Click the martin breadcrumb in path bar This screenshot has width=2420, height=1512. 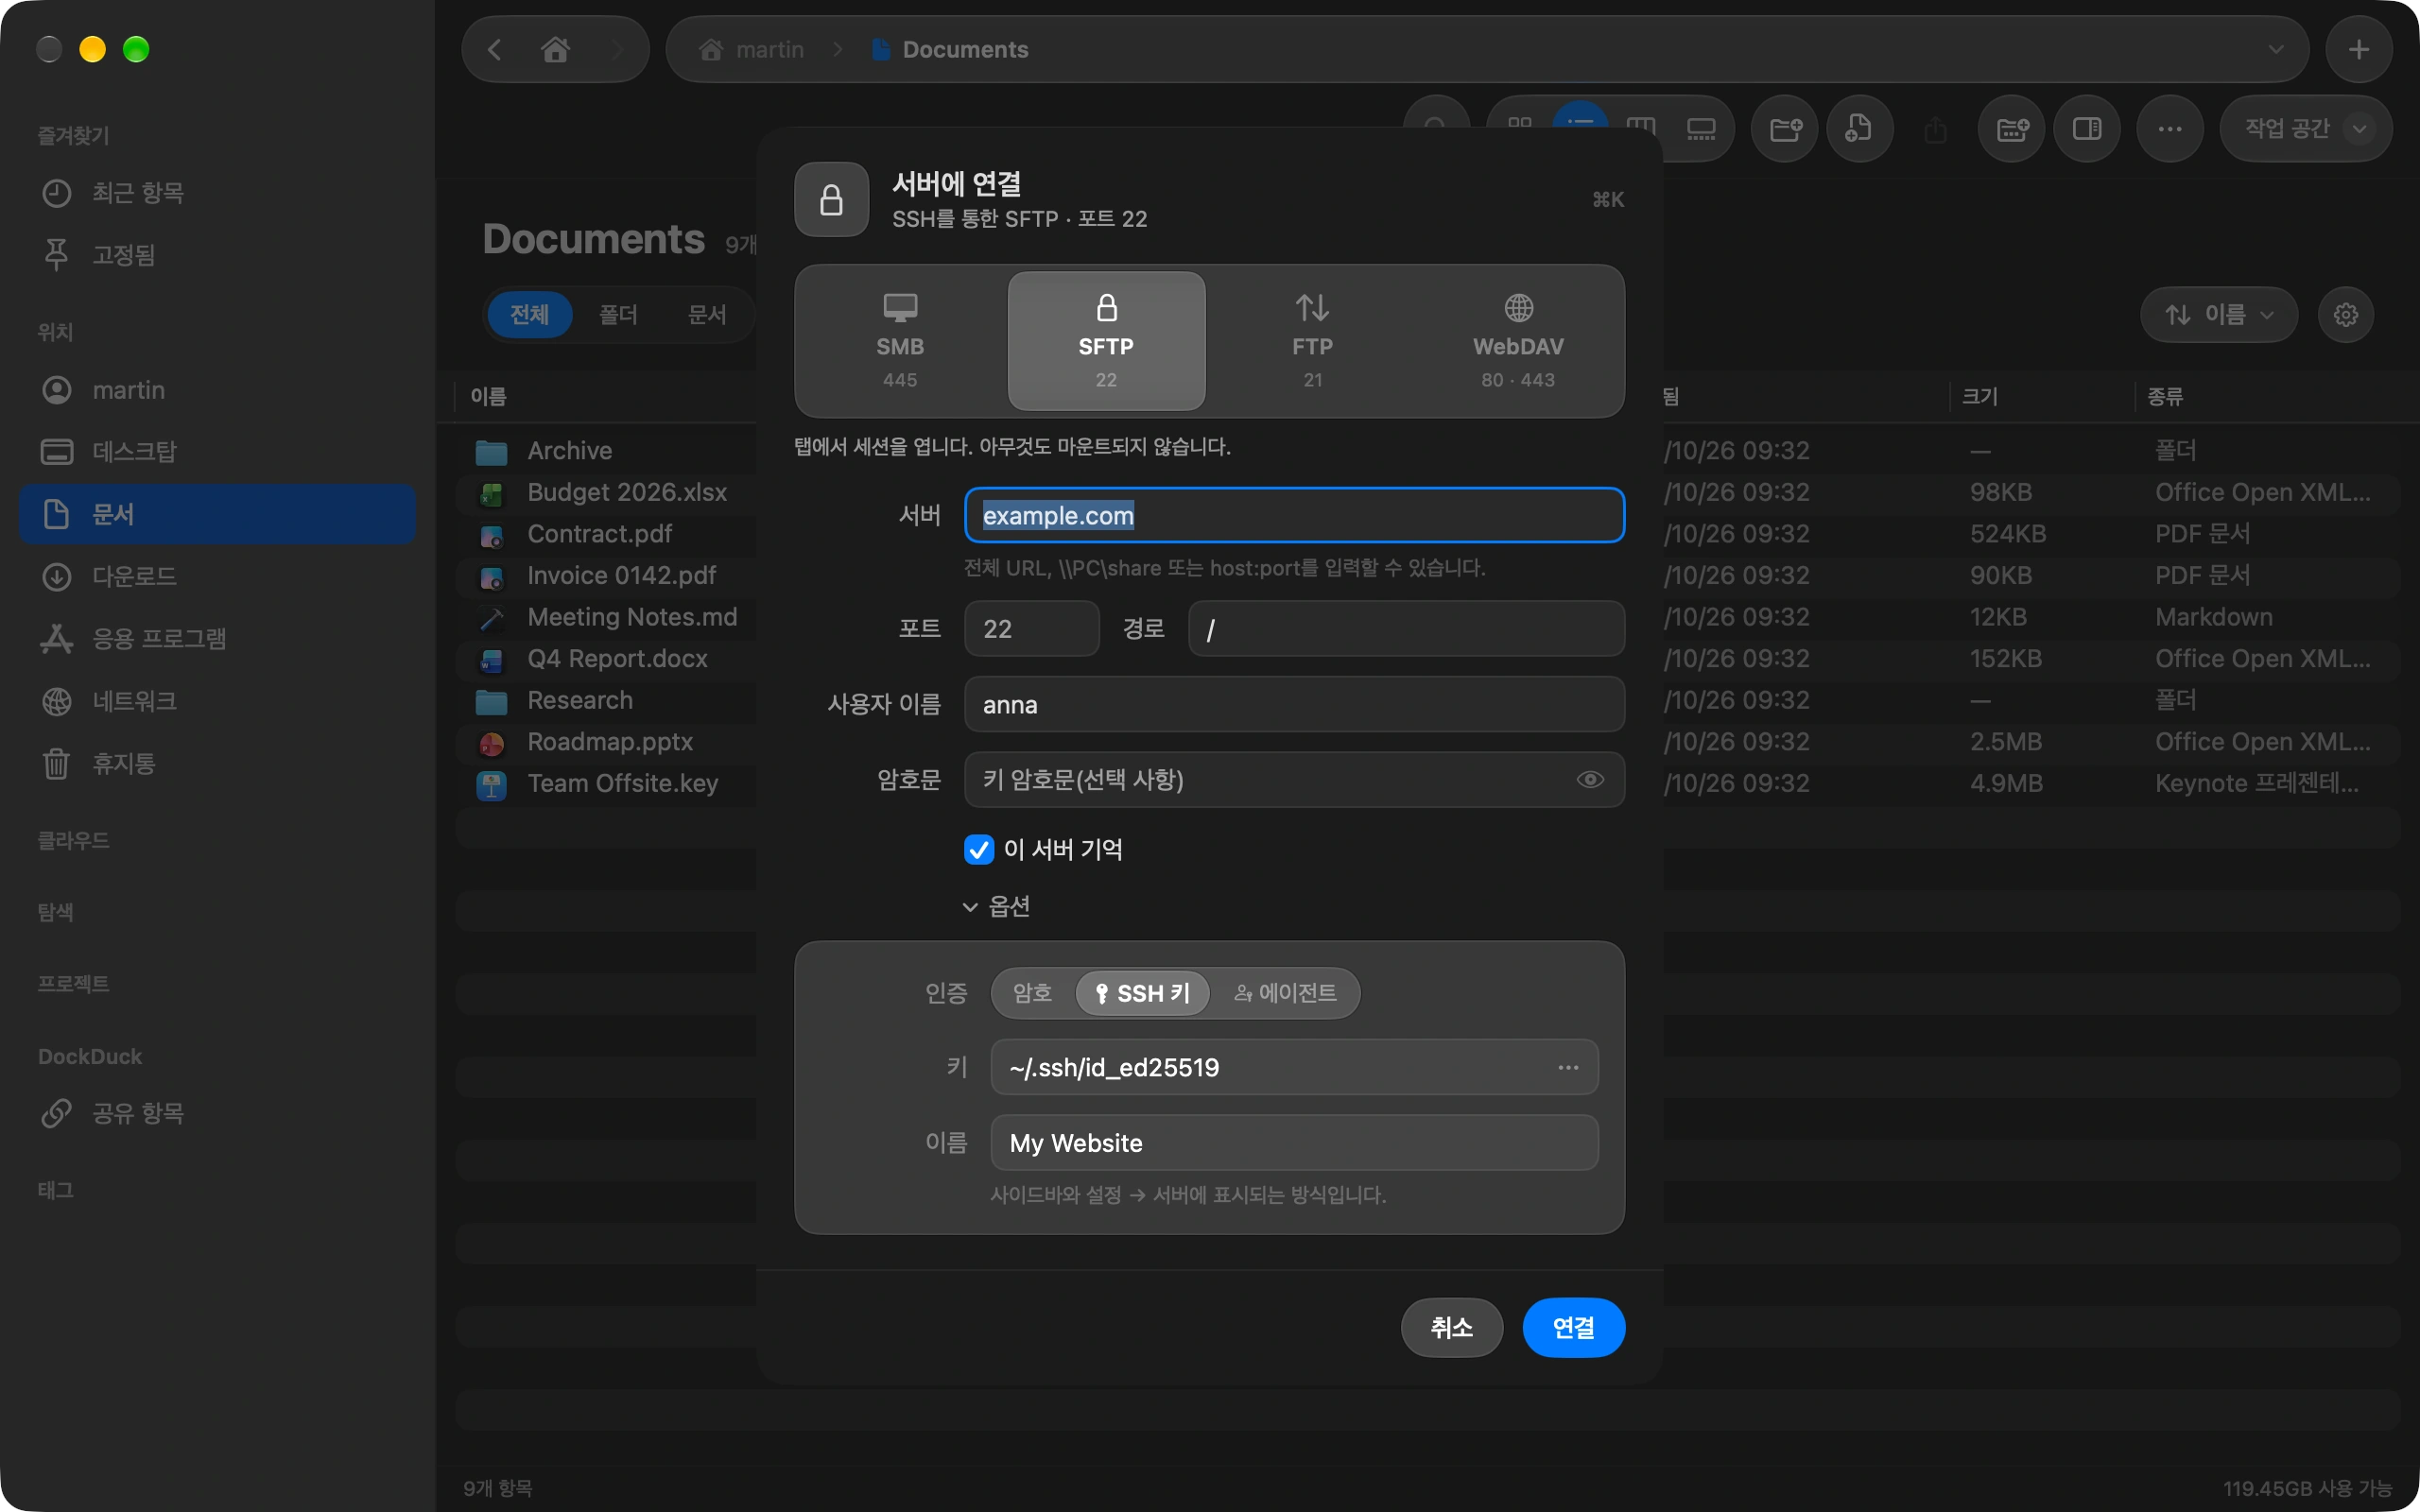coord(752,49)
